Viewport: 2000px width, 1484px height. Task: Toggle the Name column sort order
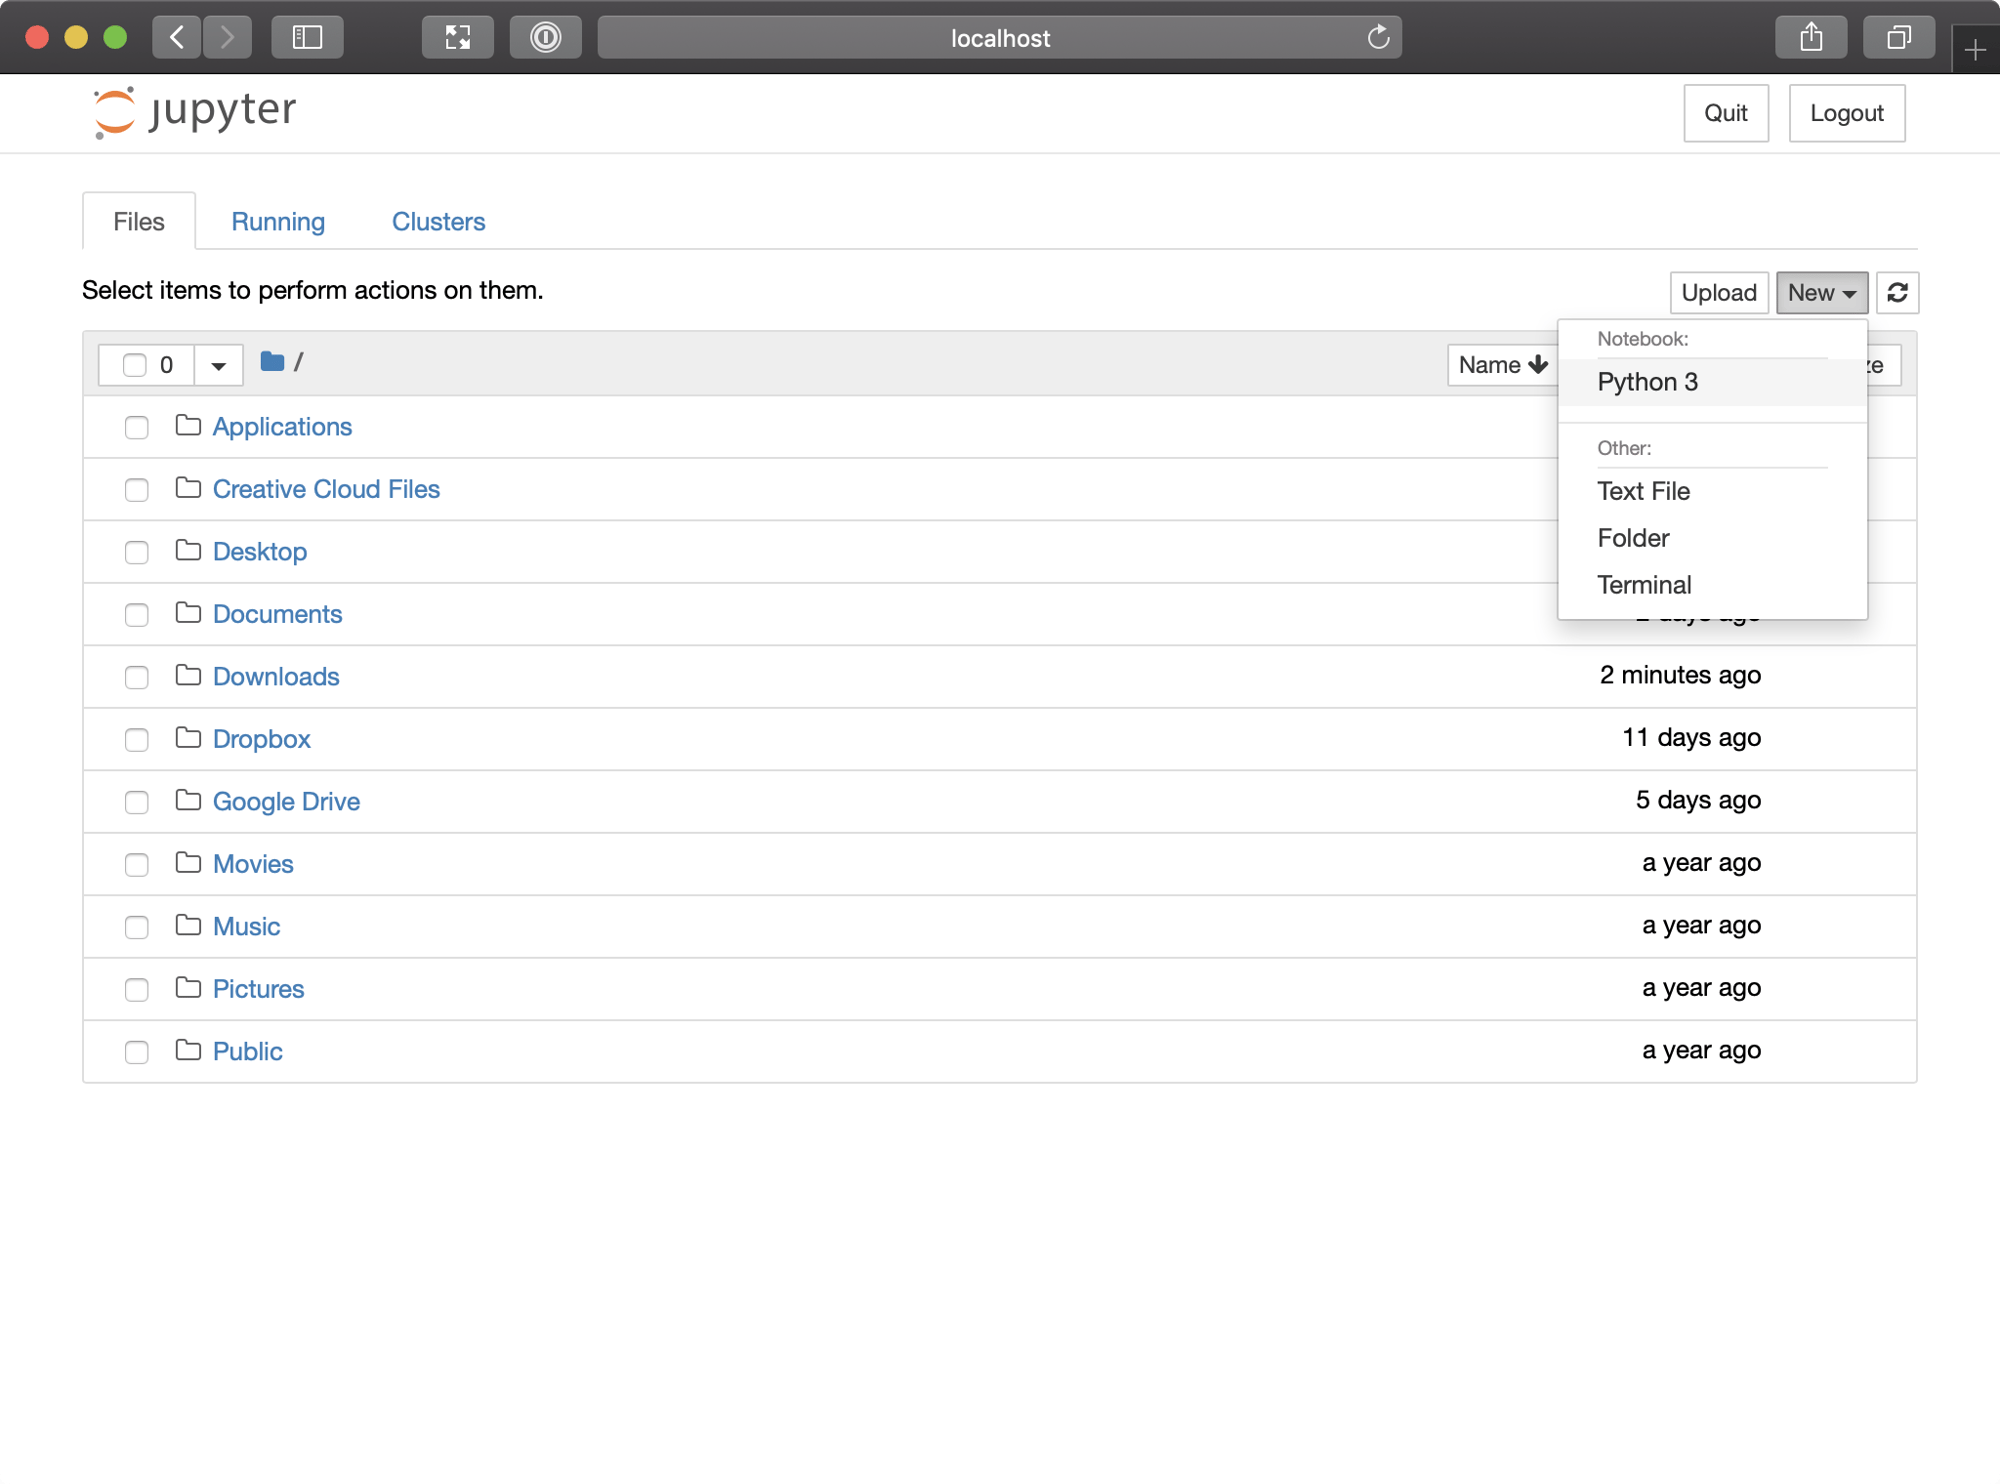pos(1500,365)
